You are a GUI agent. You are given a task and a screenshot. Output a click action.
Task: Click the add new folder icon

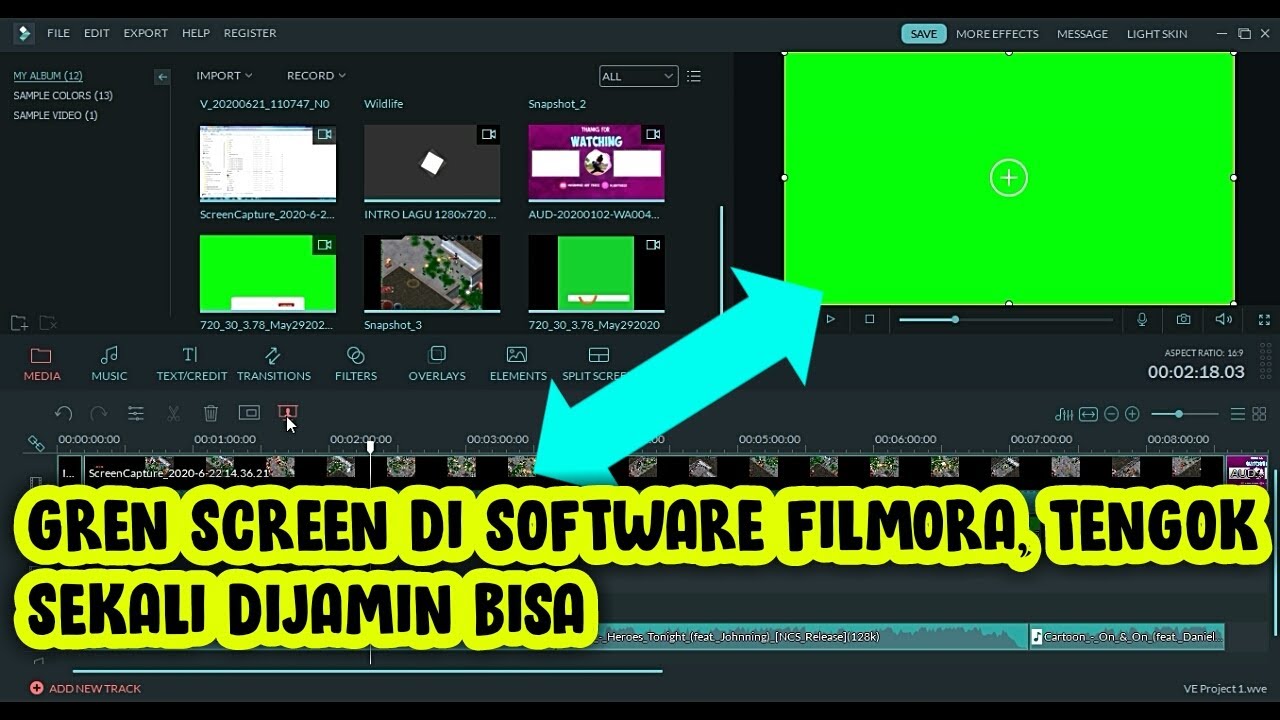click(19, 323)
